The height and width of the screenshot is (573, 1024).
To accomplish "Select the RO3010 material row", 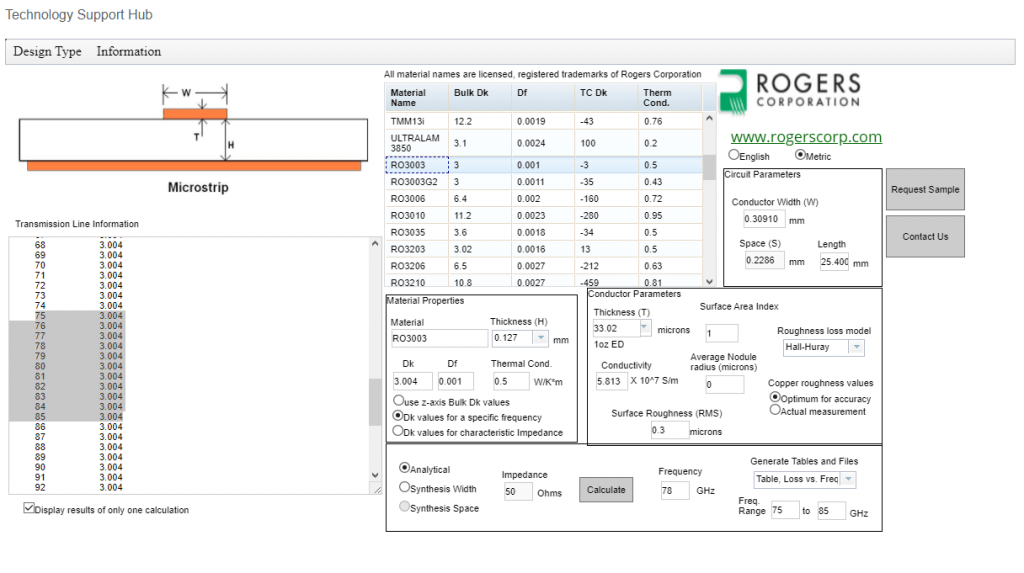I will (544, 216).
